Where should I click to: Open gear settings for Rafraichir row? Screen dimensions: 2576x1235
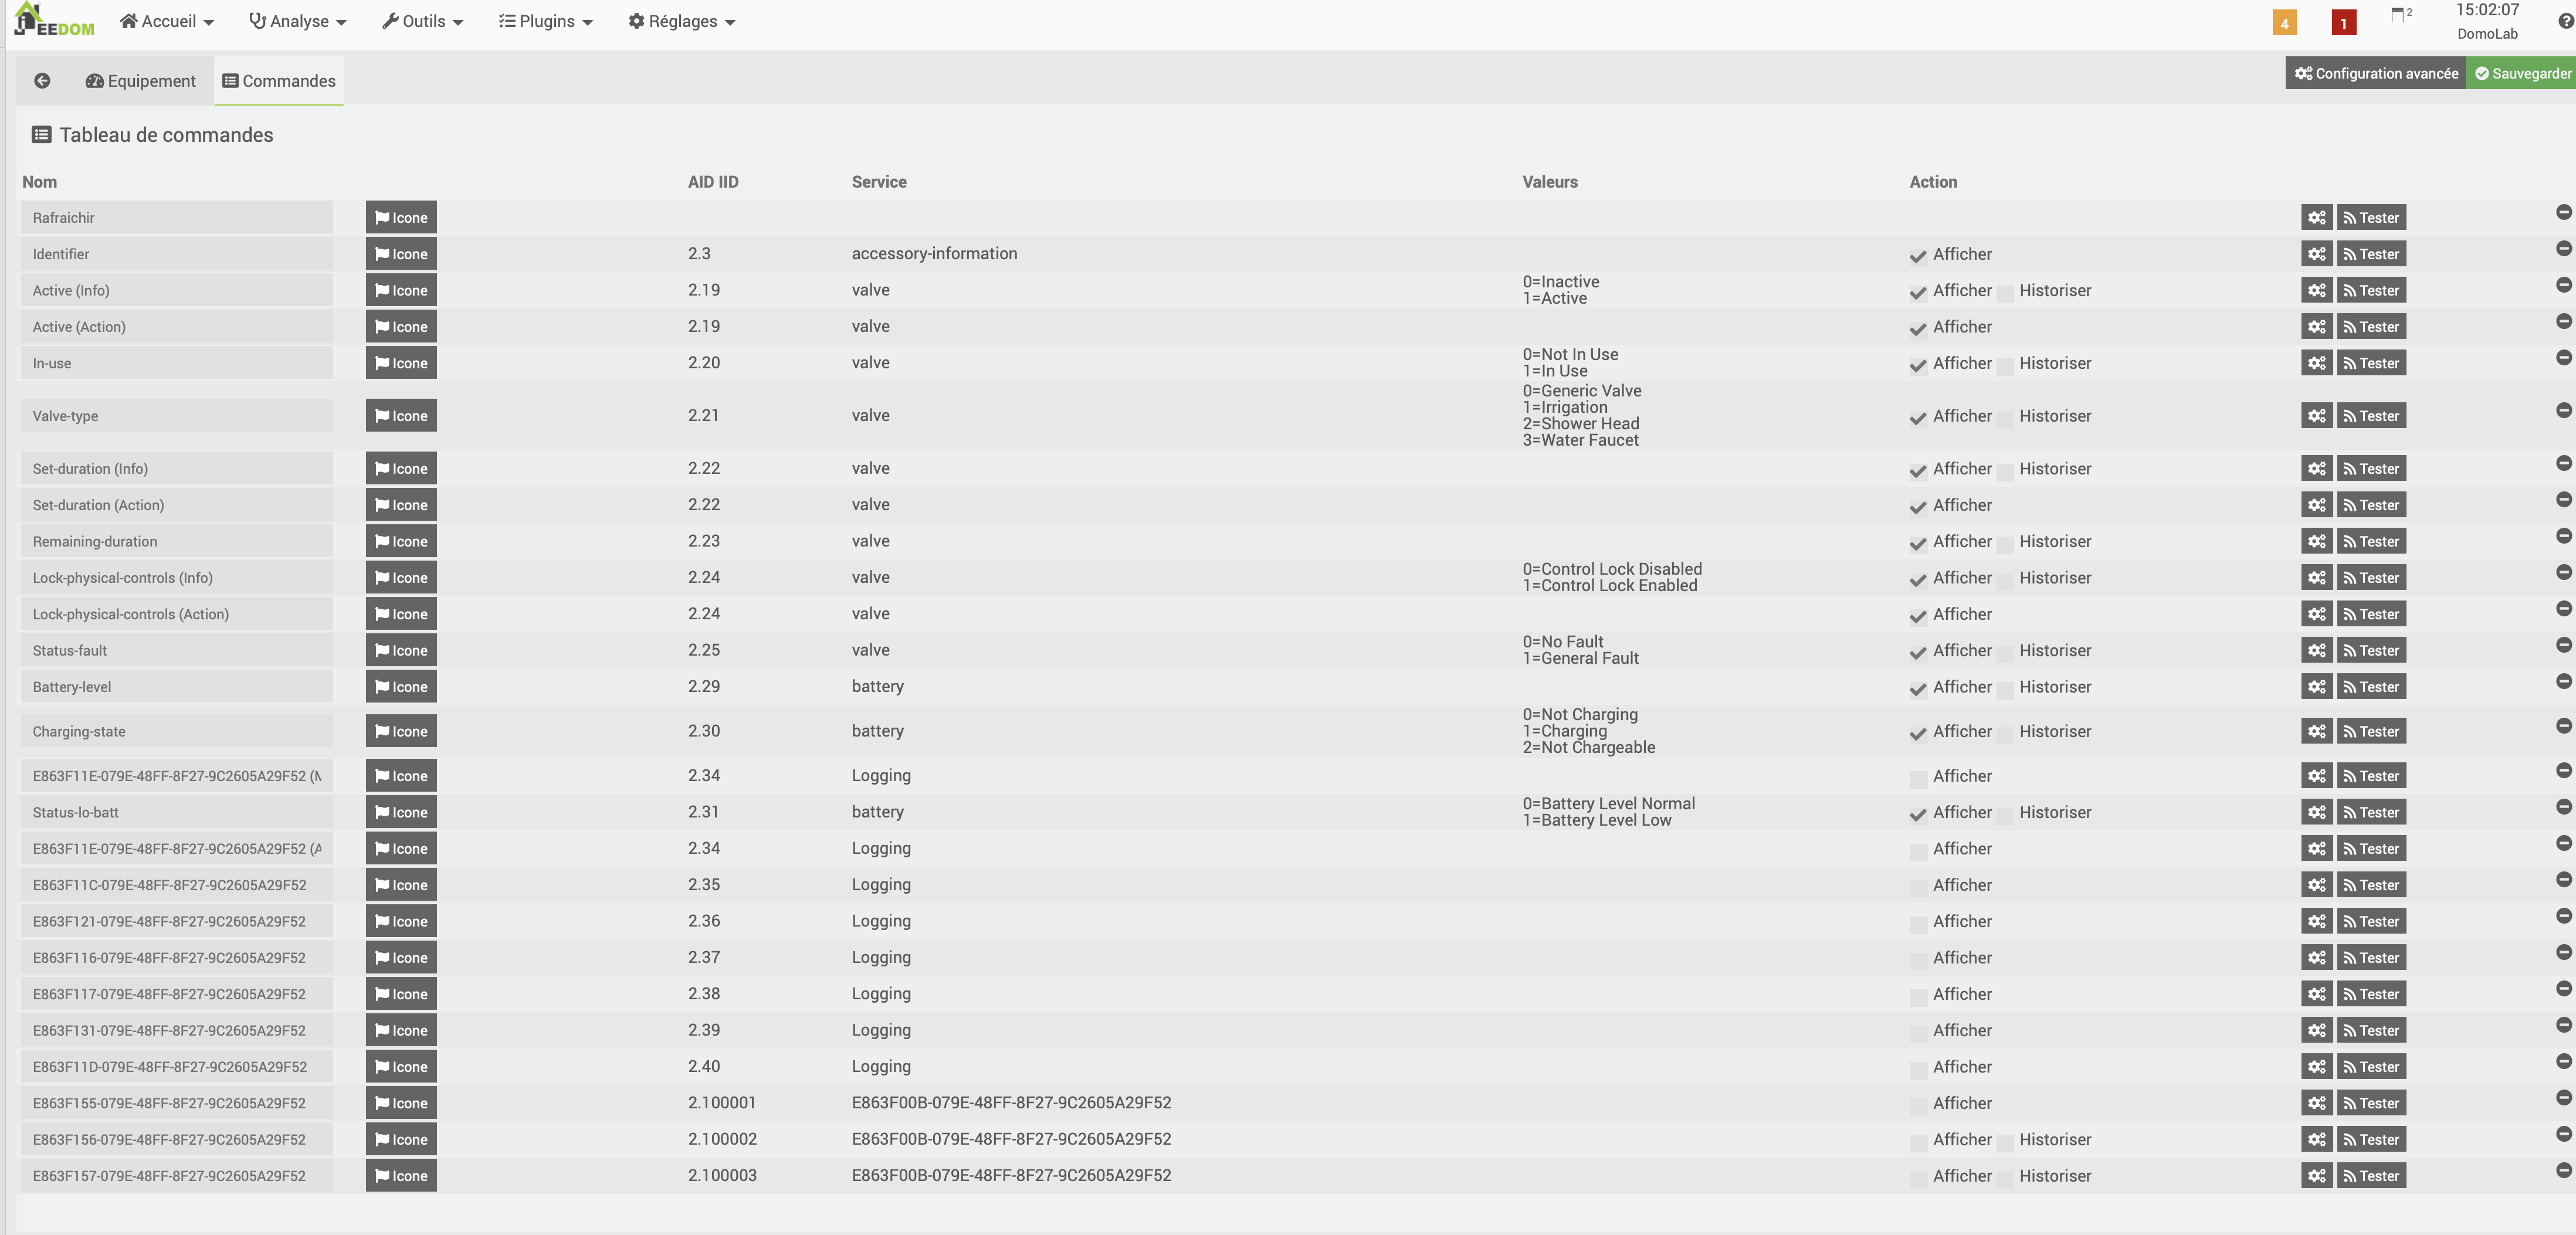click(x=2316, y=218)
